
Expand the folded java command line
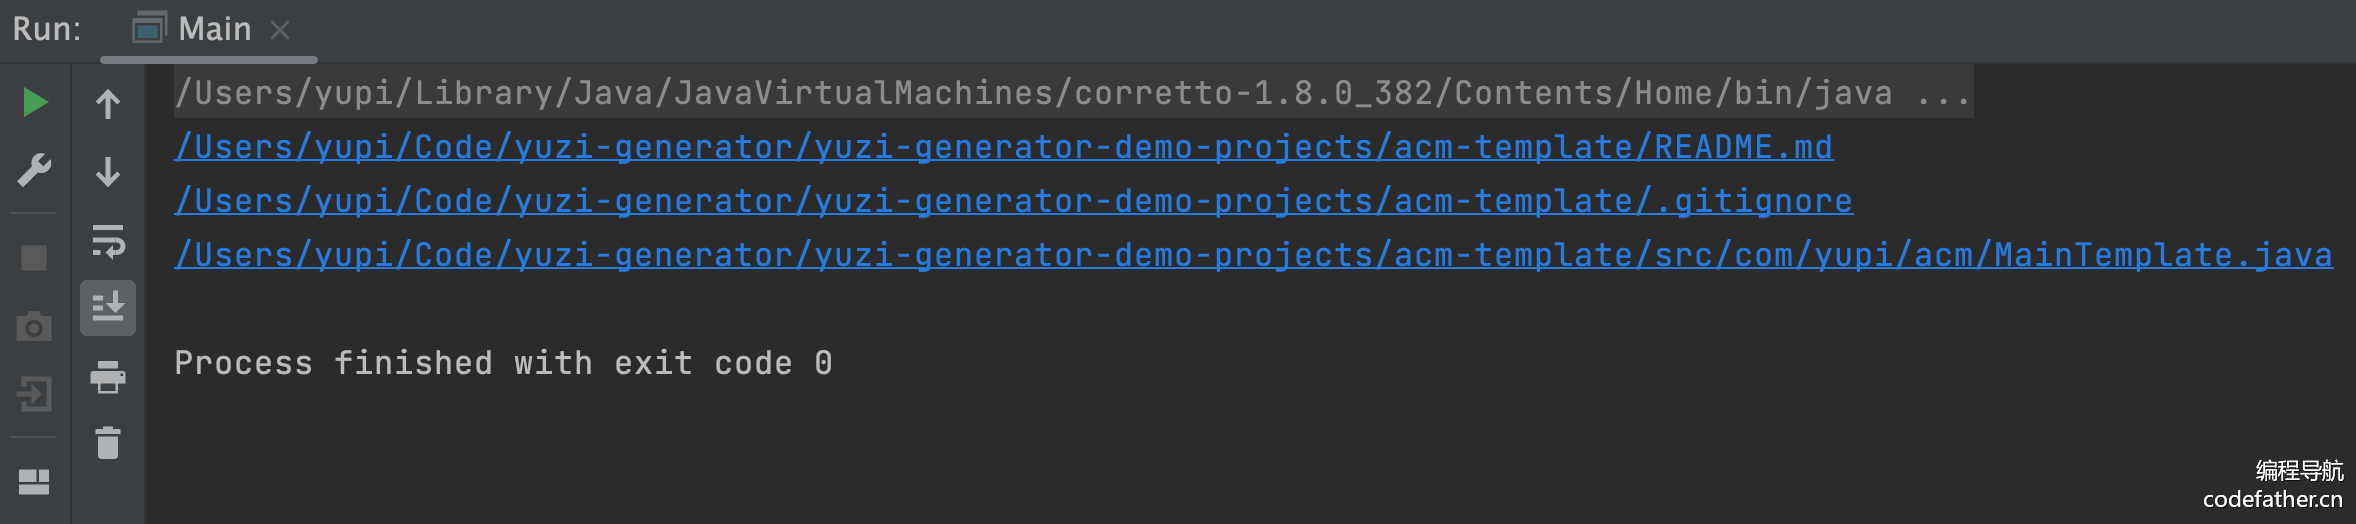click(x=1943, y=94)
